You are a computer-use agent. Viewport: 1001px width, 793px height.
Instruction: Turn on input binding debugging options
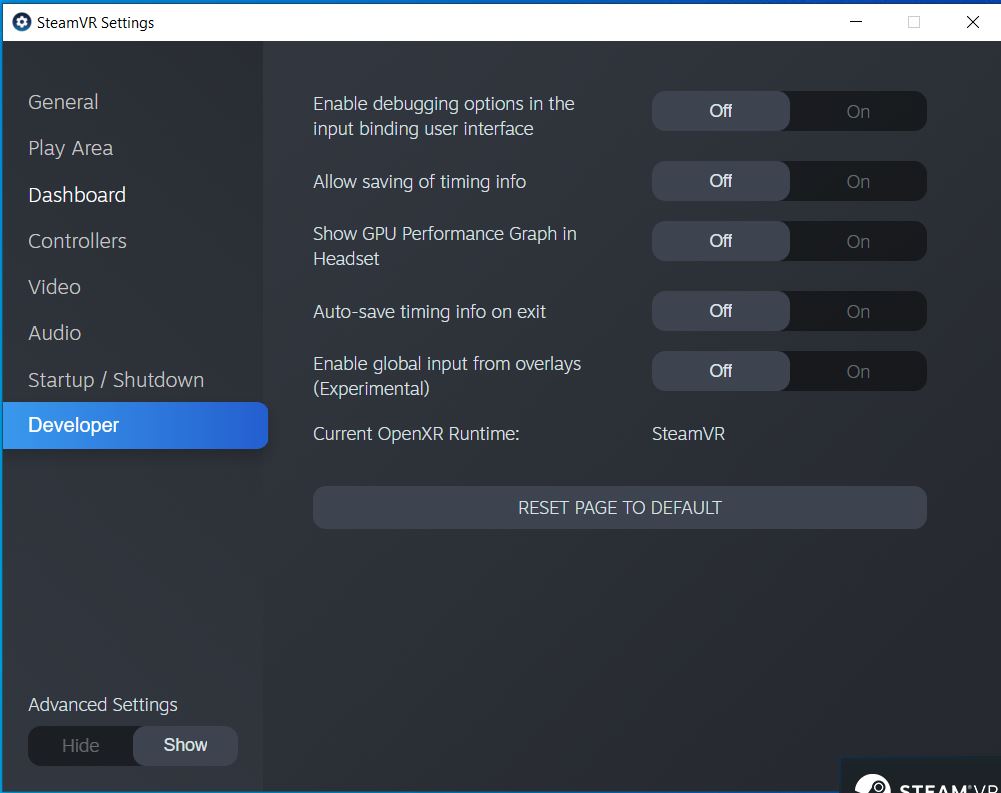tap(858, 111)
